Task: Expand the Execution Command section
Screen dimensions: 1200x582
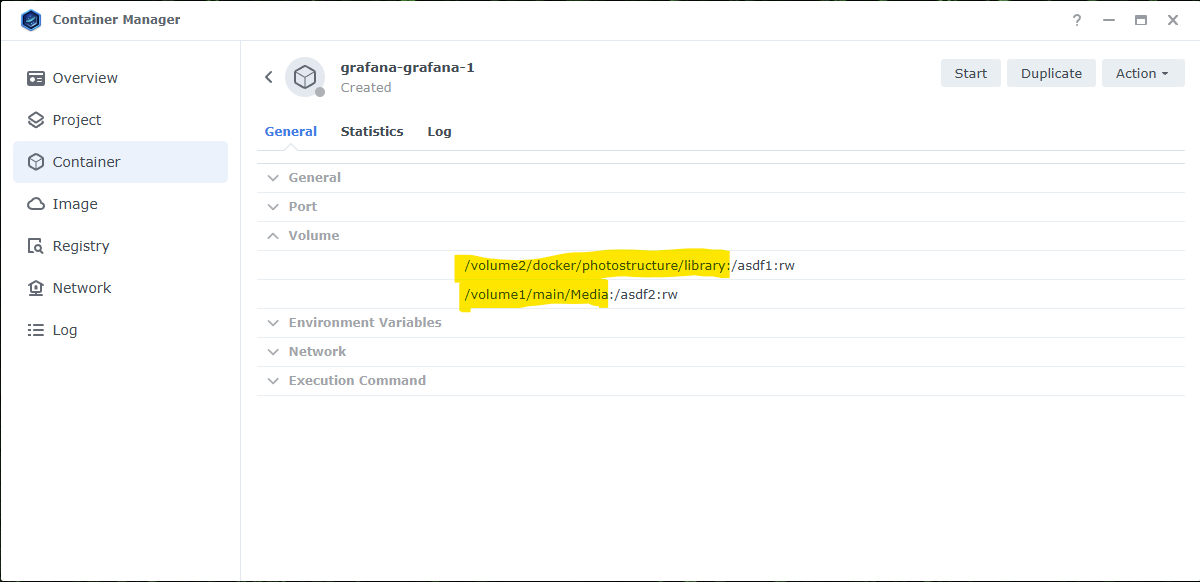Action: coord(356,381)
